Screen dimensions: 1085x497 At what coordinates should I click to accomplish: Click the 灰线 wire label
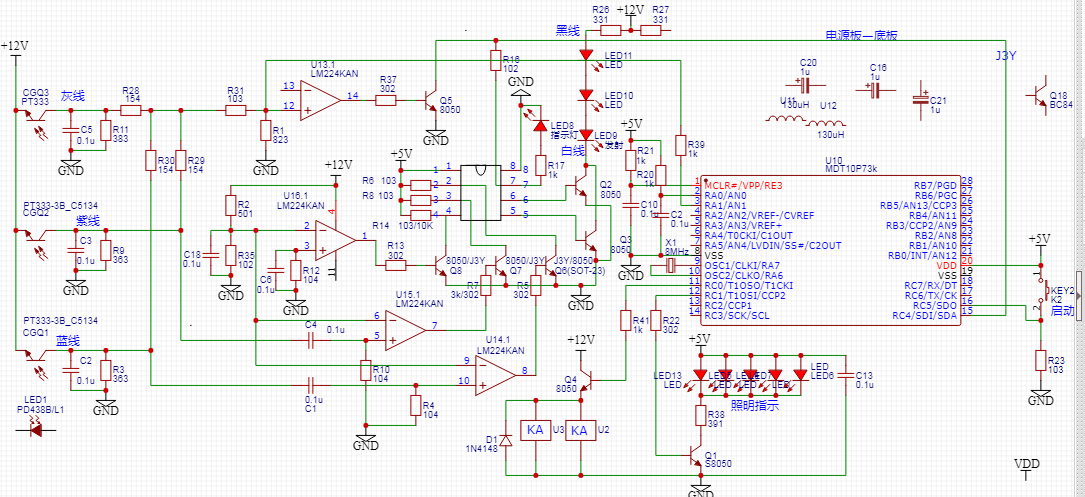tap(73, 96)
